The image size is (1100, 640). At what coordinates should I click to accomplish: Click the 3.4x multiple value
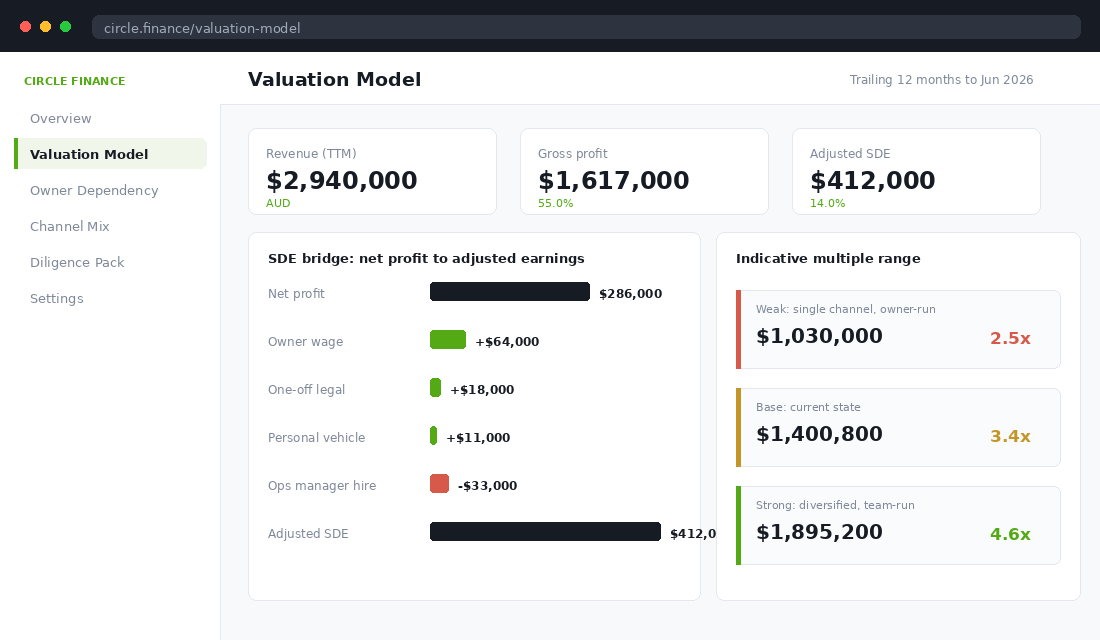click(1010, 436)
